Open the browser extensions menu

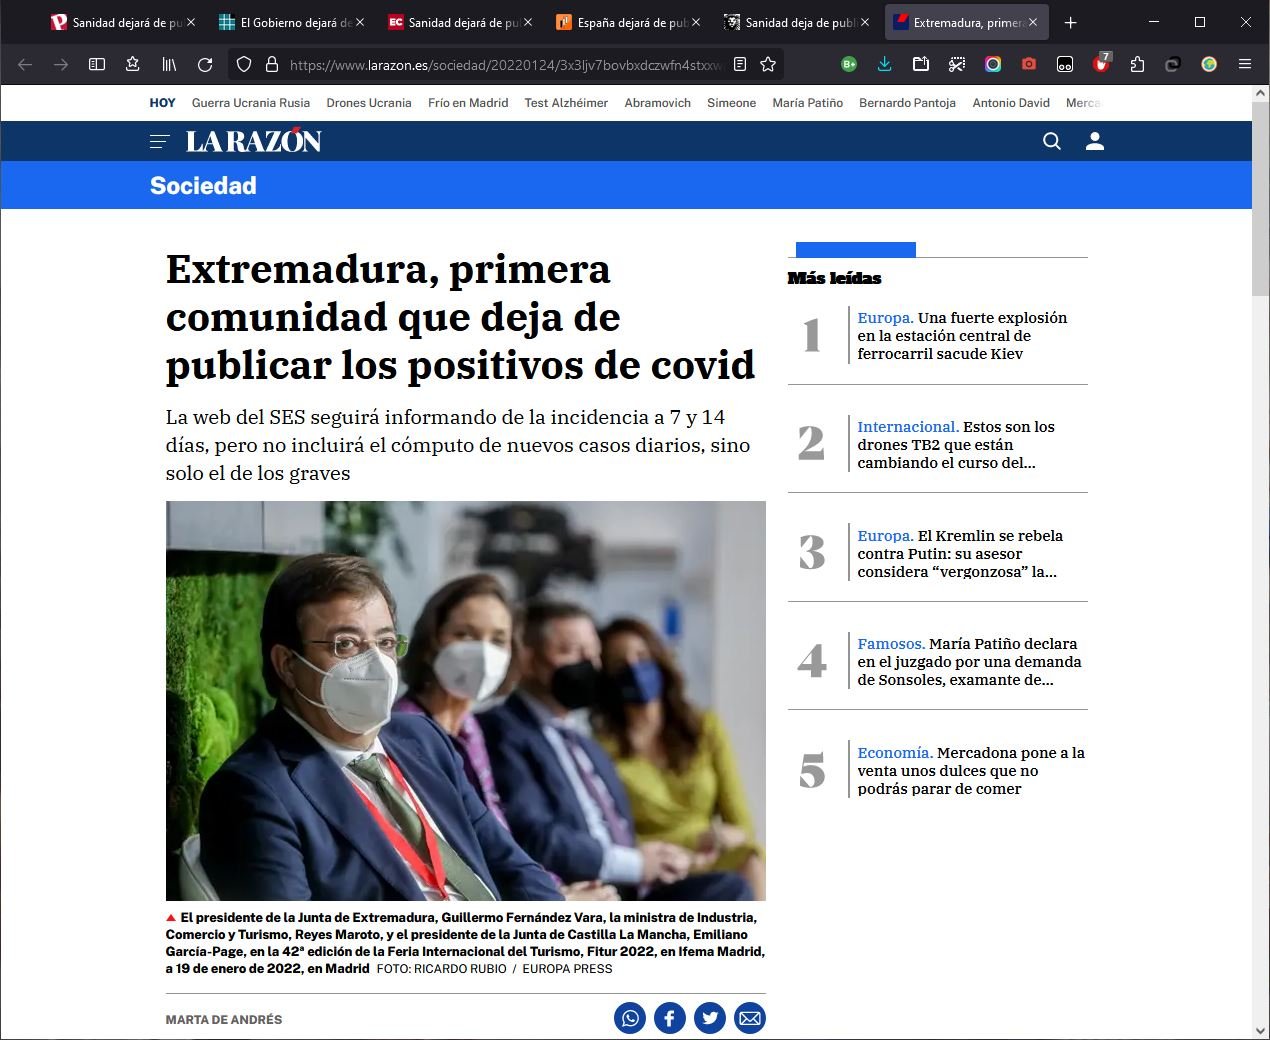(x=1137, y=64)
